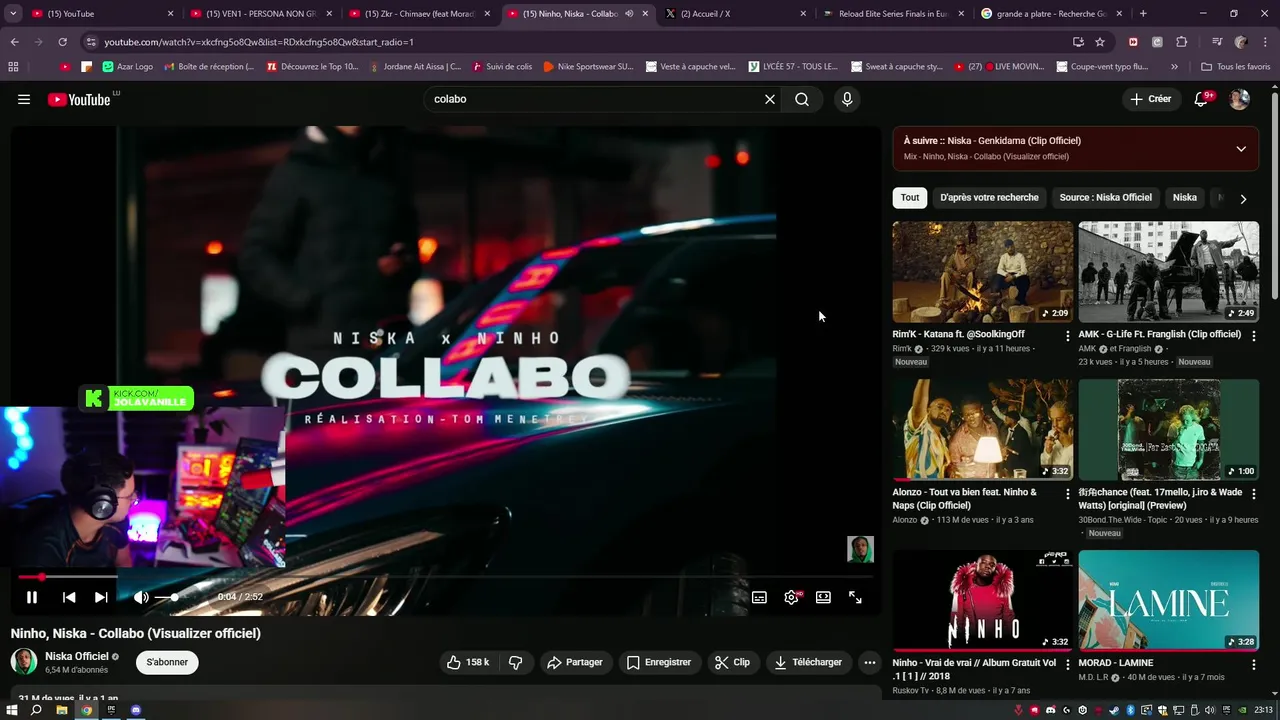Open more actions beside Télécharger
The width and height of the screenshot is (1280, 720).
pos(870,662)
